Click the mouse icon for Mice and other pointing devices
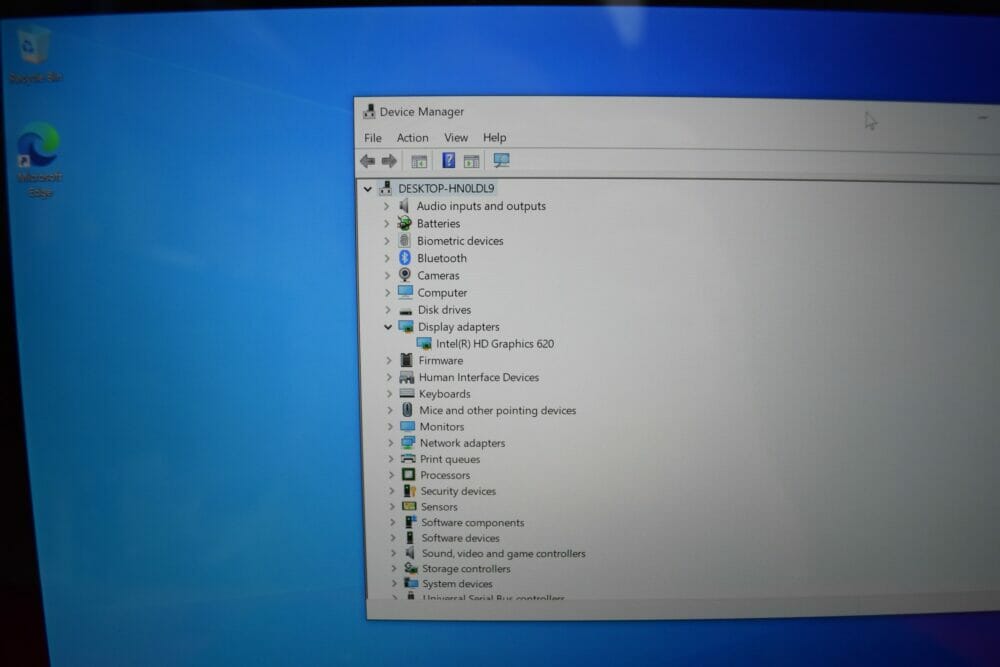Viewport: 1000px width, 667px height. click(x=408, y=410)
